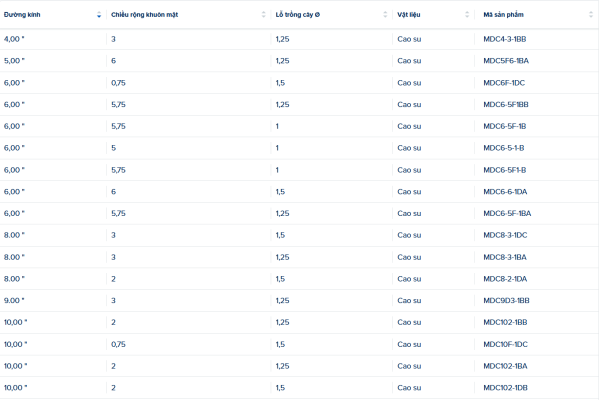This screenshot has width=599, height=400.
Task: Sort by Mã sản phẩm arrow icon
Action: 591,15
